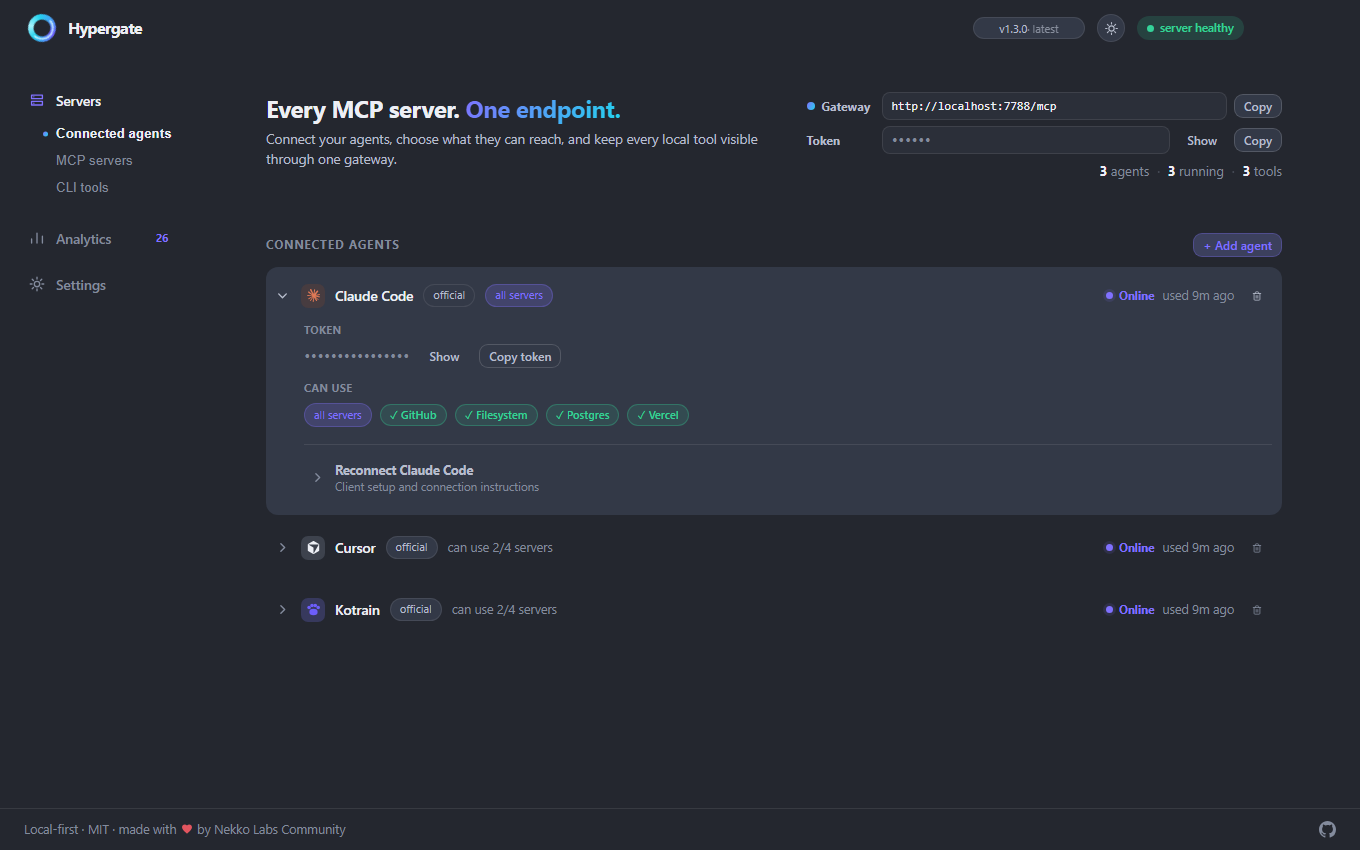Viewport: 1360px width, 850px height.
Task: Toggle Vercel server access for Claude Code
Action: coord(658,415)
